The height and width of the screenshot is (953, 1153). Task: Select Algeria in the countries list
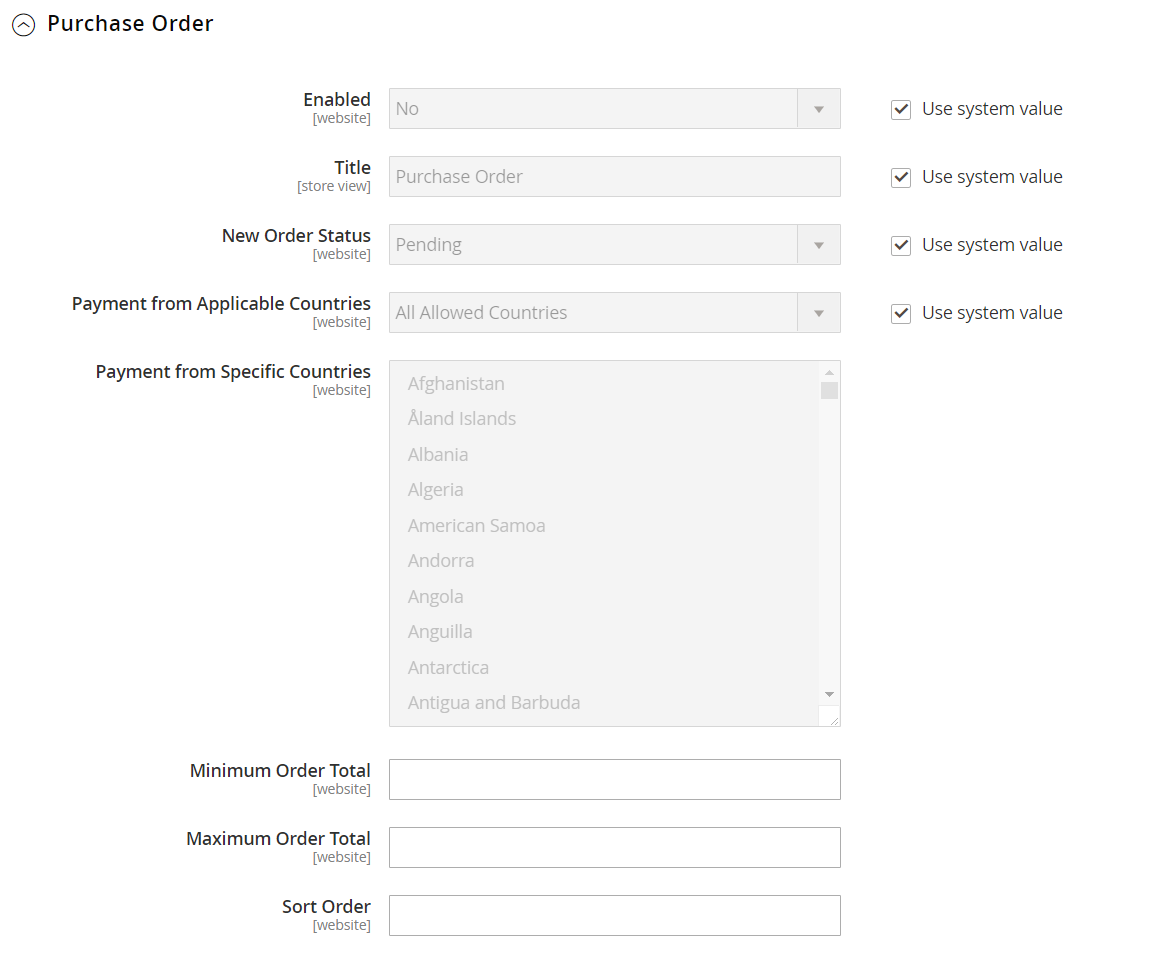604,490
